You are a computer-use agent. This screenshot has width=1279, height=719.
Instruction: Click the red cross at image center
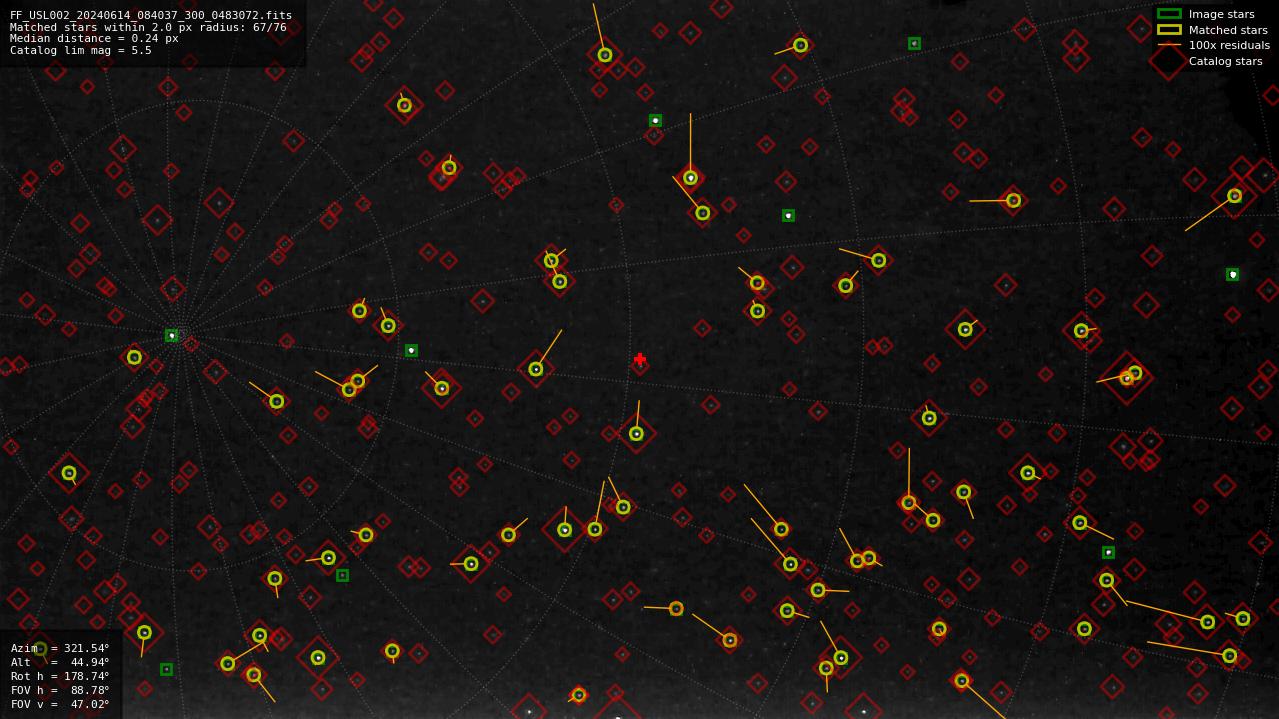640,359
